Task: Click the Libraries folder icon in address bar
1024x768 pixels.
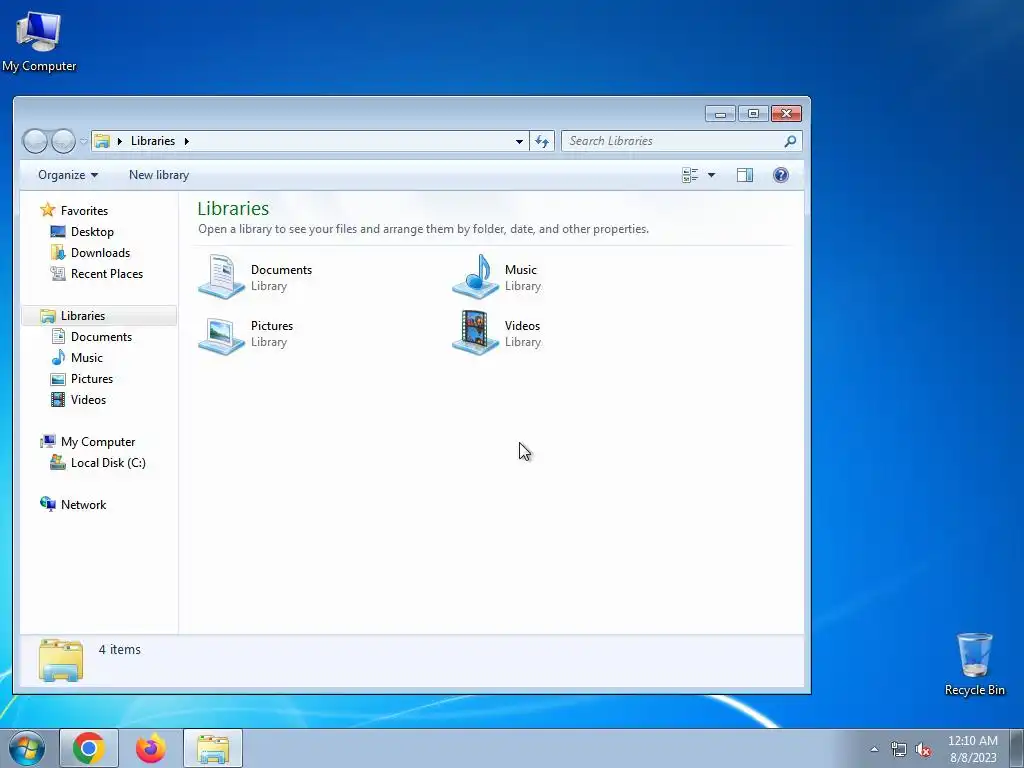Action: (x=102, y=141)
